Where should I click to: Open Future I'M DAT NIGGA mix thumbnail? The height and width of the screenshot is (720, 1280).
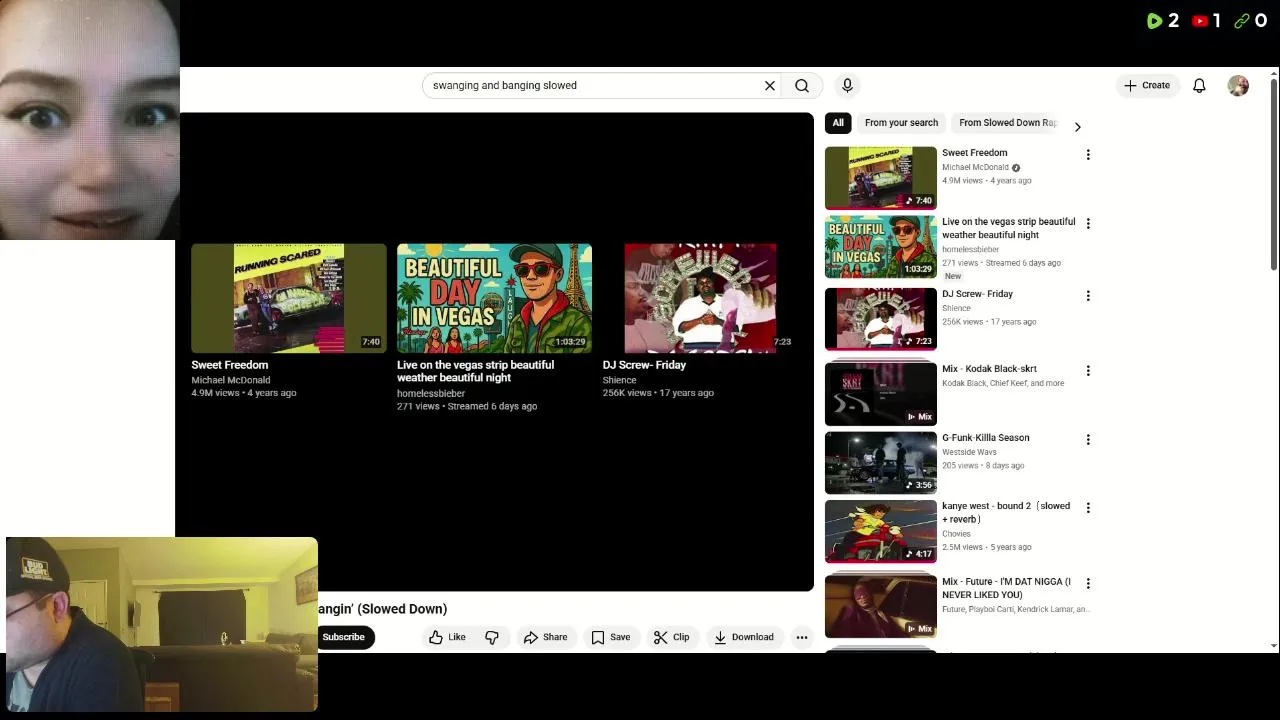(x=881, y=606)
